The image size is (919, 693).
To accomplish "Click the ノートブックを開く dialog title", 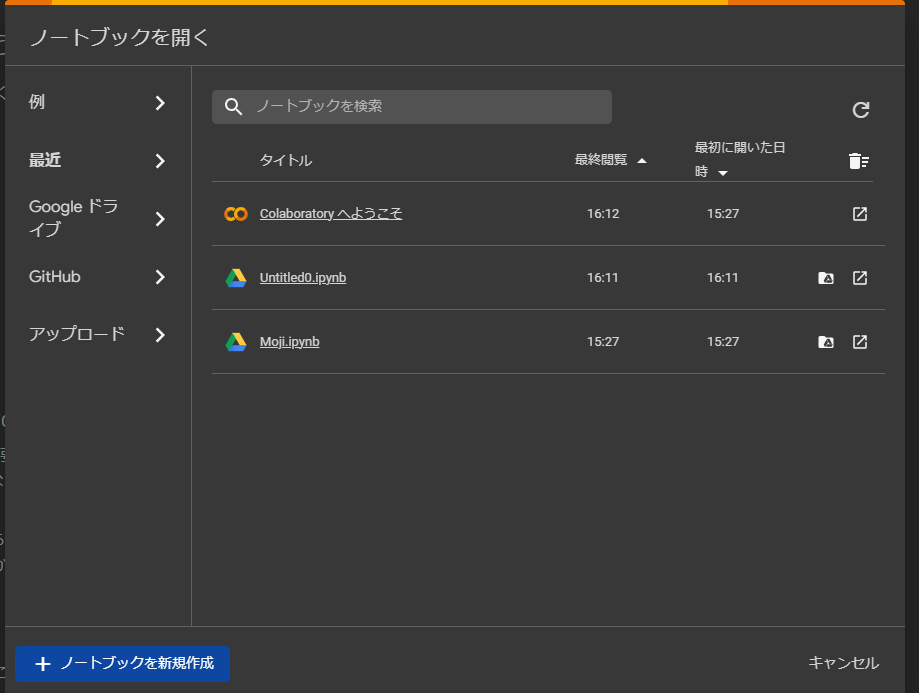I will [120, 38].
